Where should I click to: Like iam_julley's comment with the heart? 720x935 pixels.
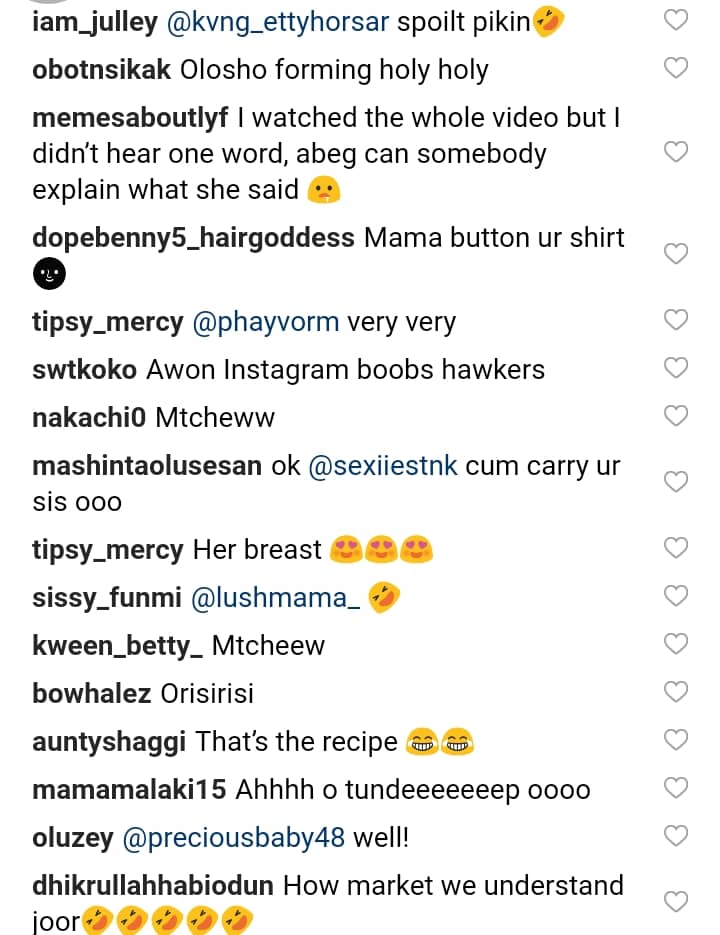tap(677, 21)
